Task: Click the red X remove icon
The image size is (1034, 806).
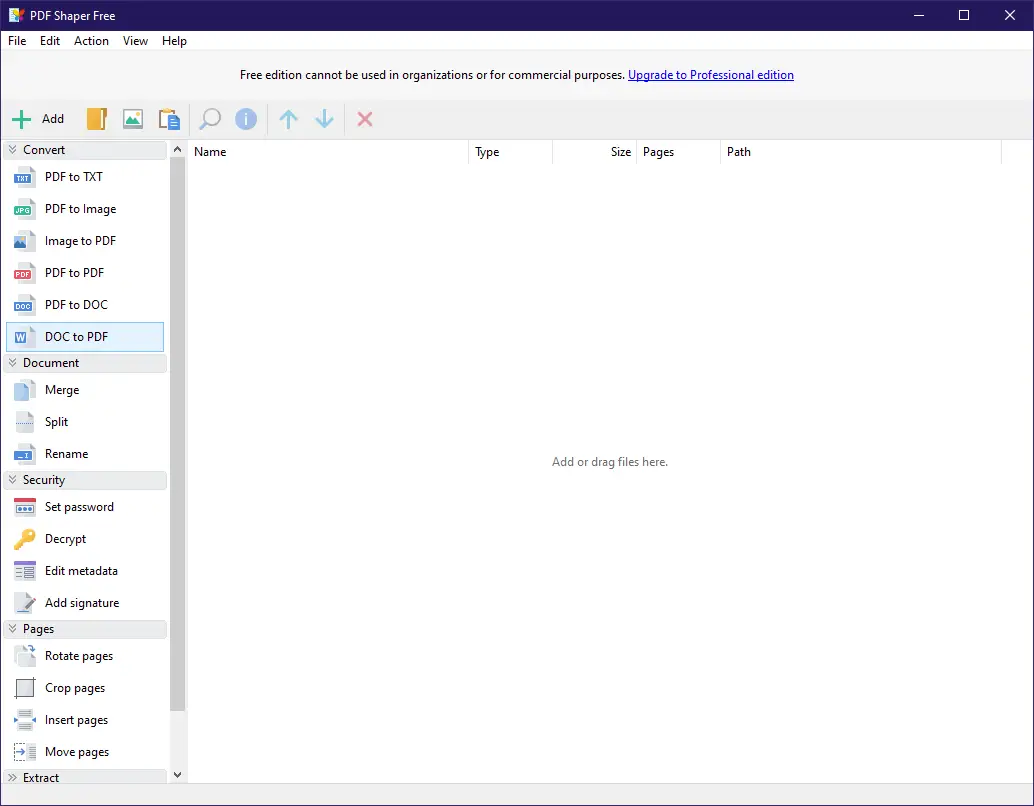Action: point(365,119)
